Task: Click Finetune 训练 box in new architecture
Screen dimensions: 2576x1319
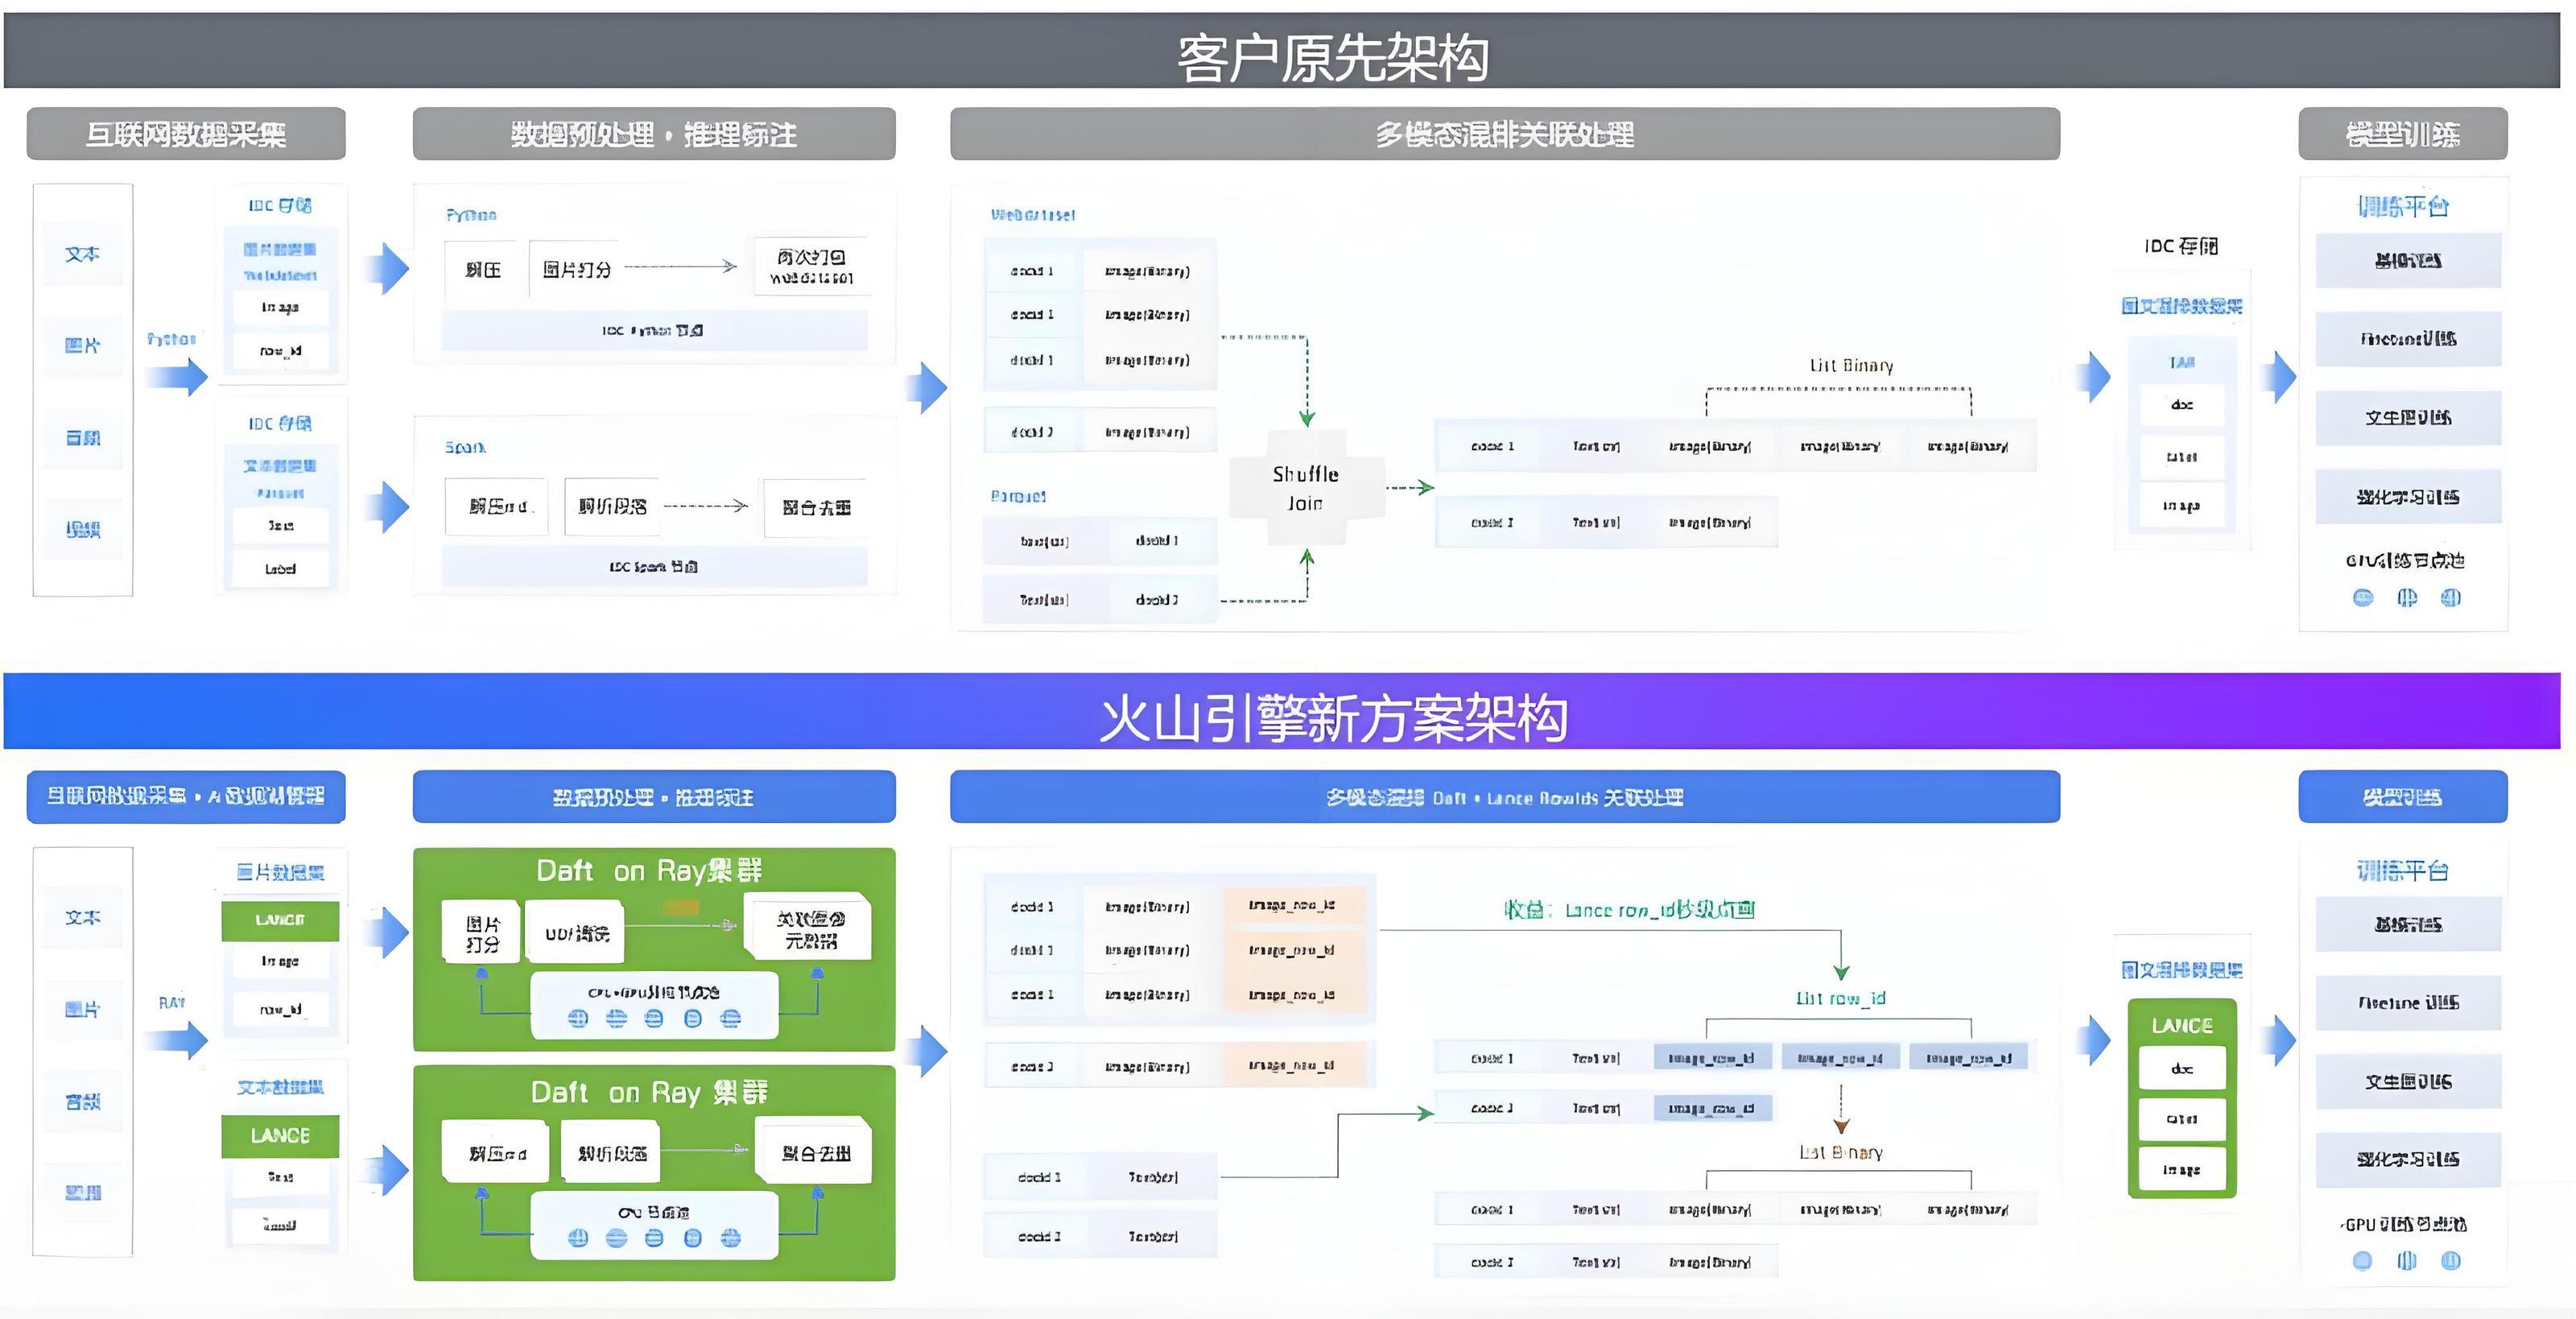Action: pyautogui.click(x=2408, y=1003)
